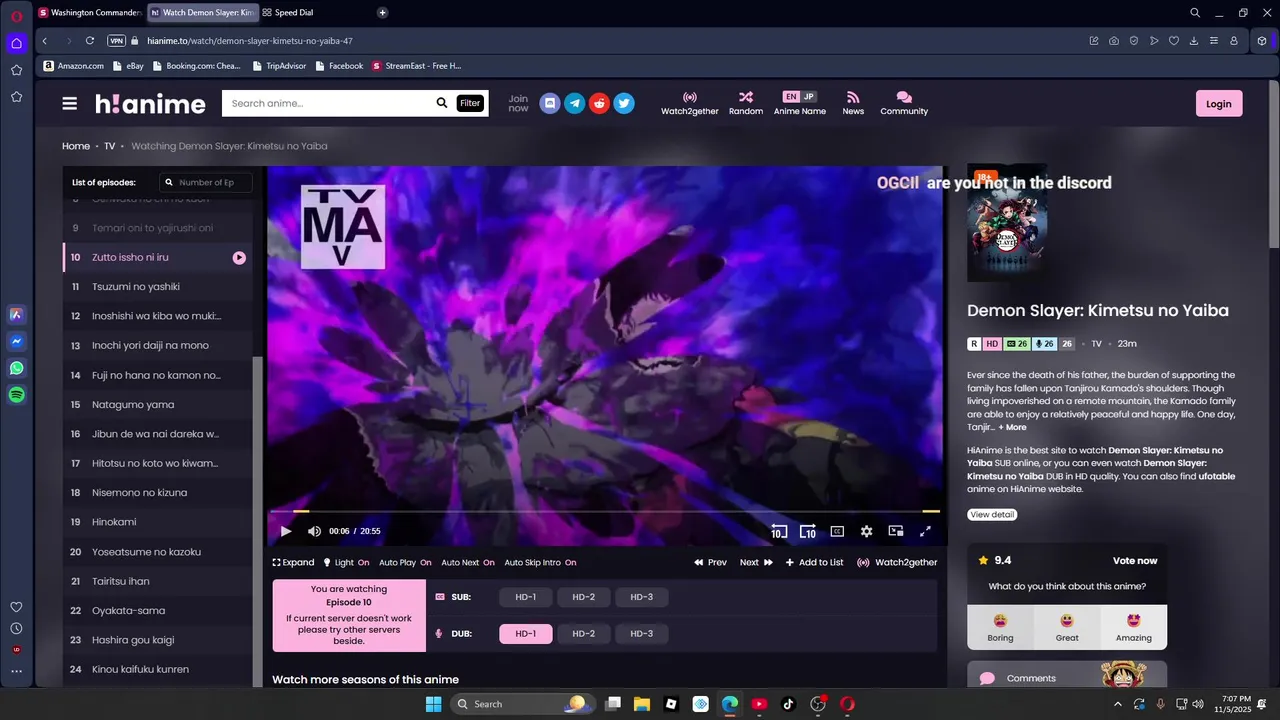The height and width of the screenshot is (720, 1280).
Task: Toggle Auto Next setting
Action: [x=468, y=562]
